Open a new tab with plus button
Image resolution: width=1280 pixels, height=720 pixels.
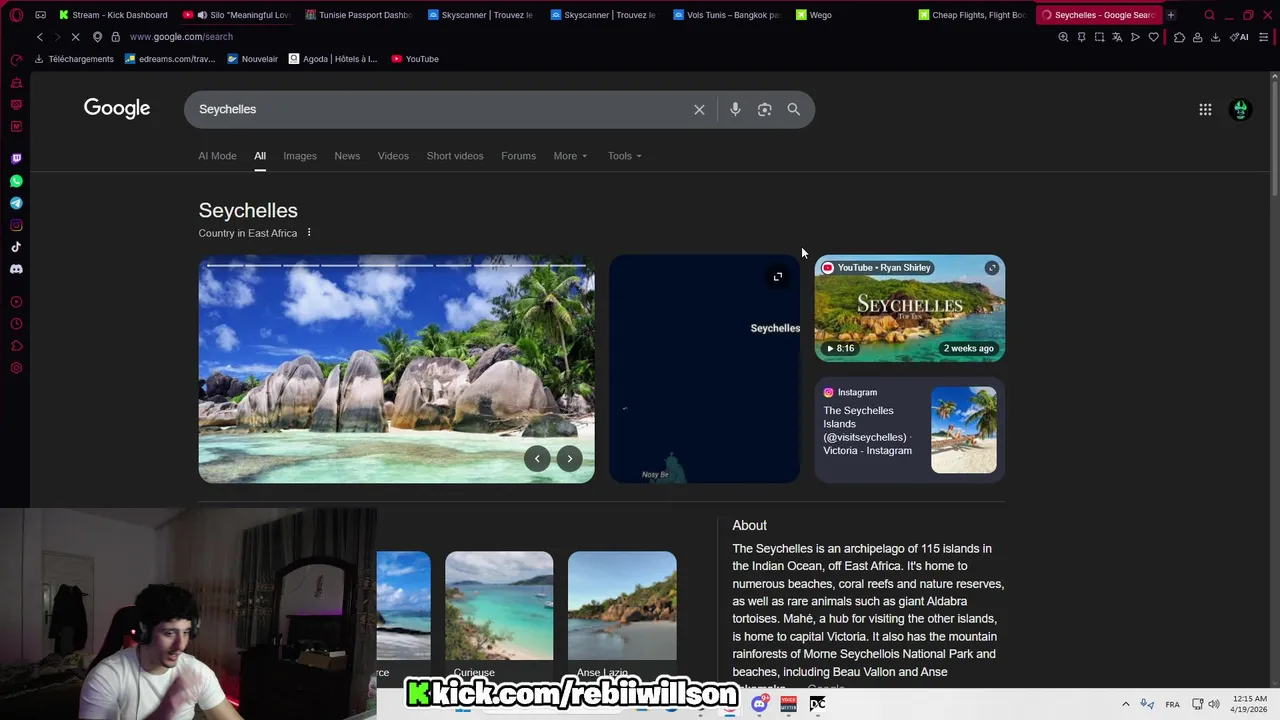pos(1171,15)
